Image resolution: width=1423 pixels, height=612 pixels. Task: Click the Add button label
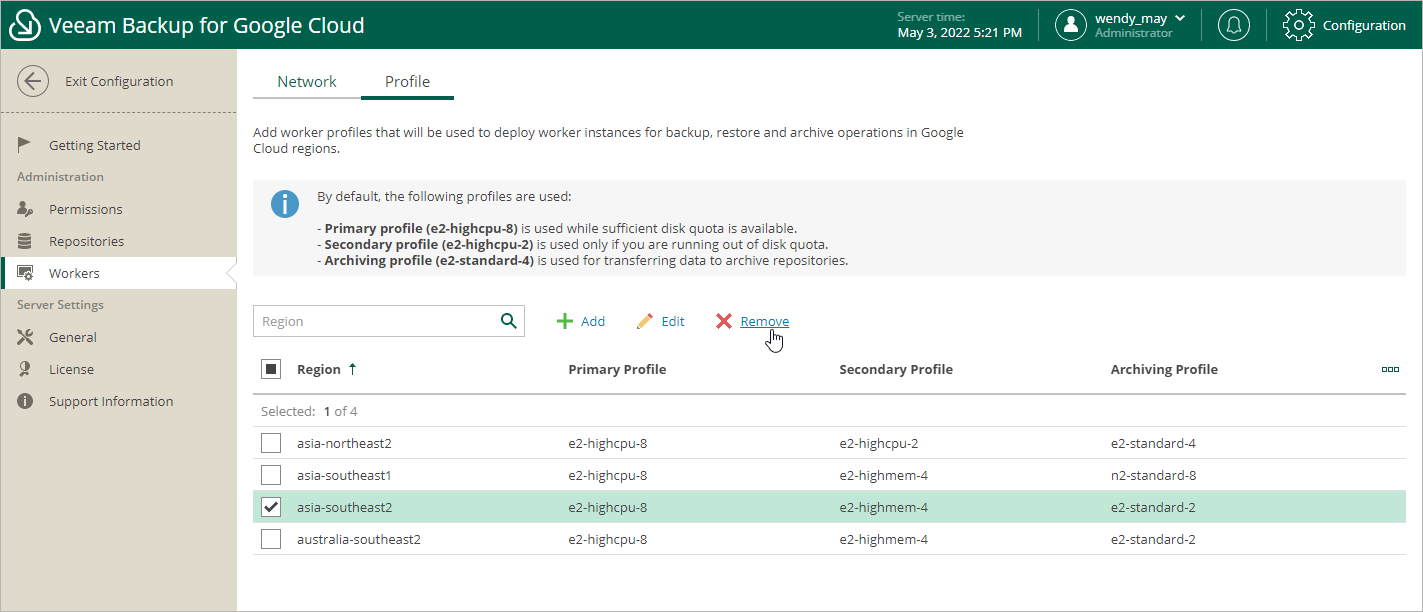tap(593, 321)
